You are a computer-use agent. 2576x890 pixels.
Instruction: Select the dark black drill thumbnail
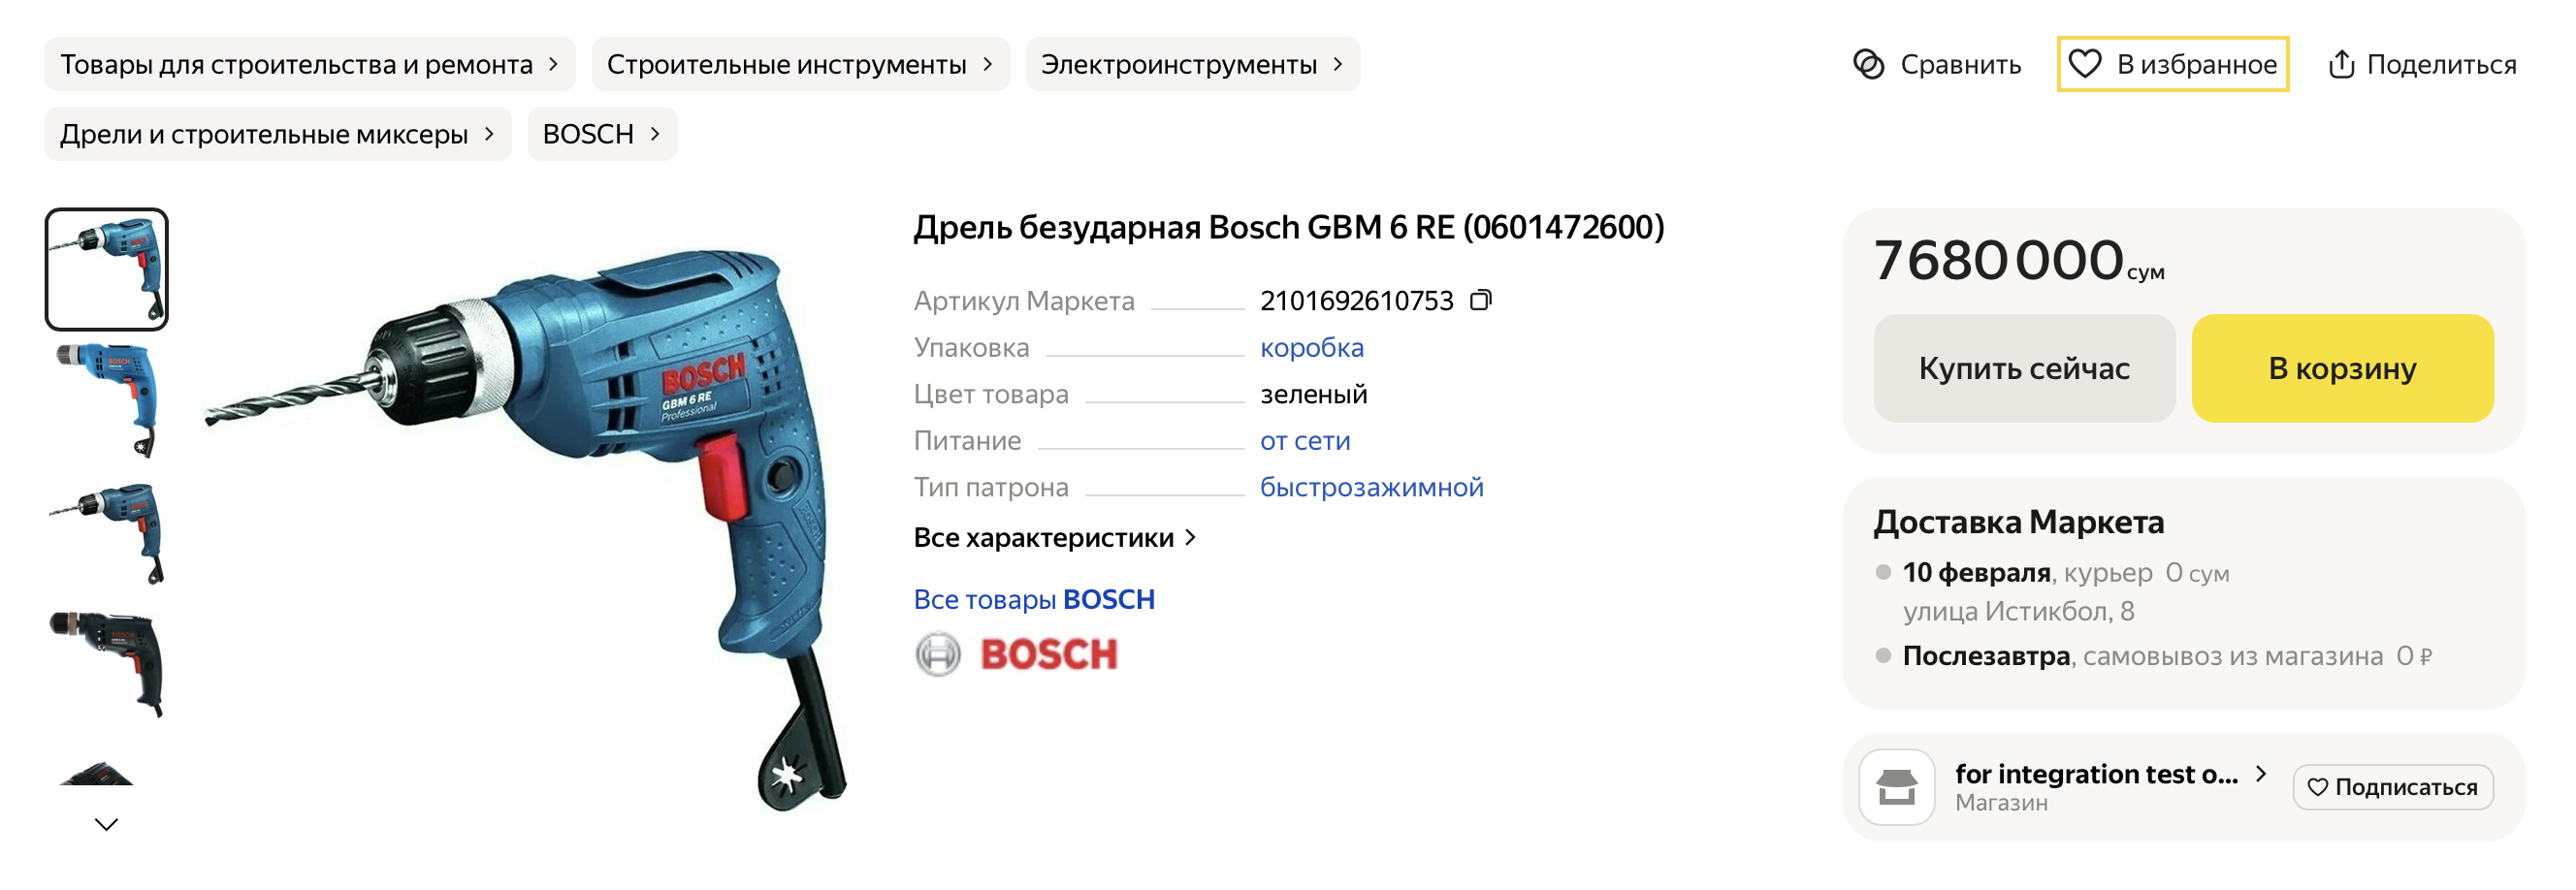[x=107, y=661]
